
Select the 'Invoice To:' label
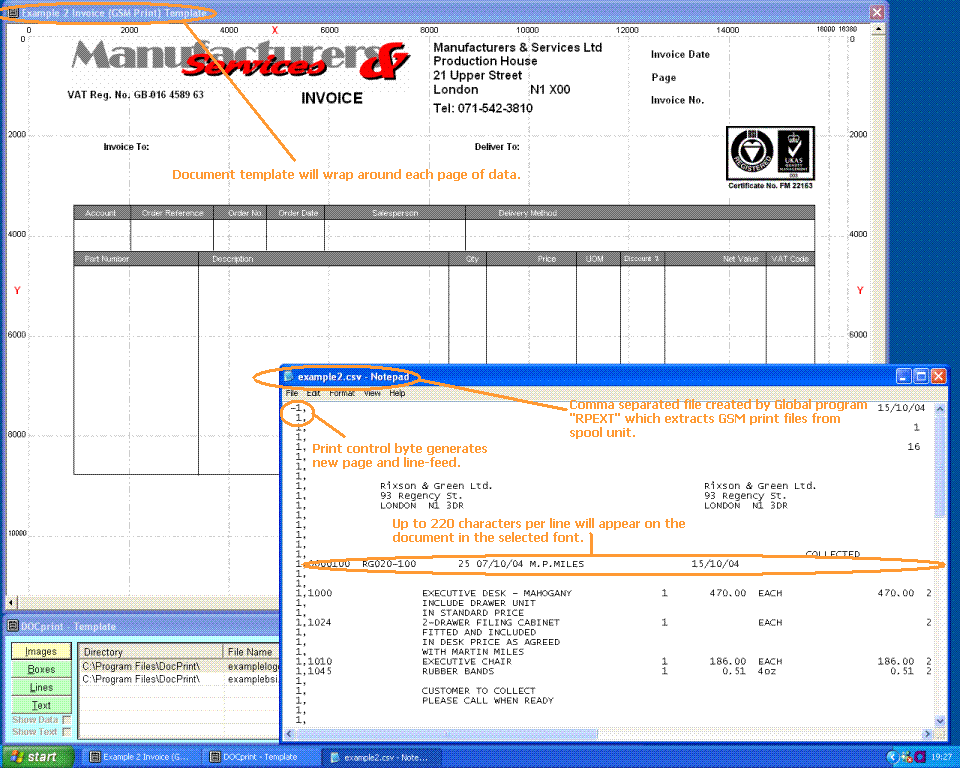[126, 147]
